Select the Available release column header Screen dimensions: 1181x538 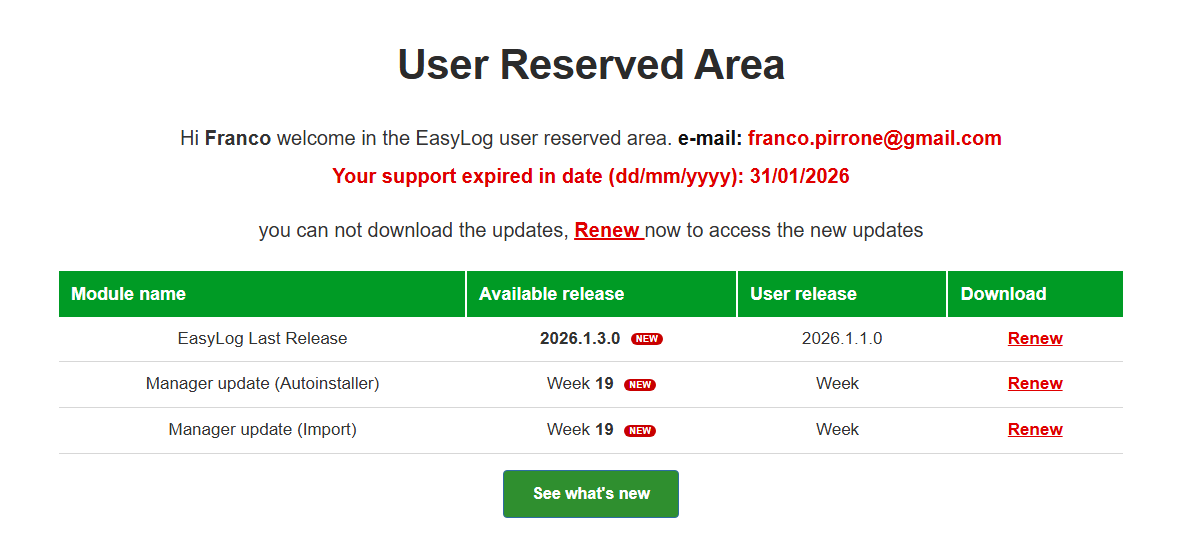(602, 294)
